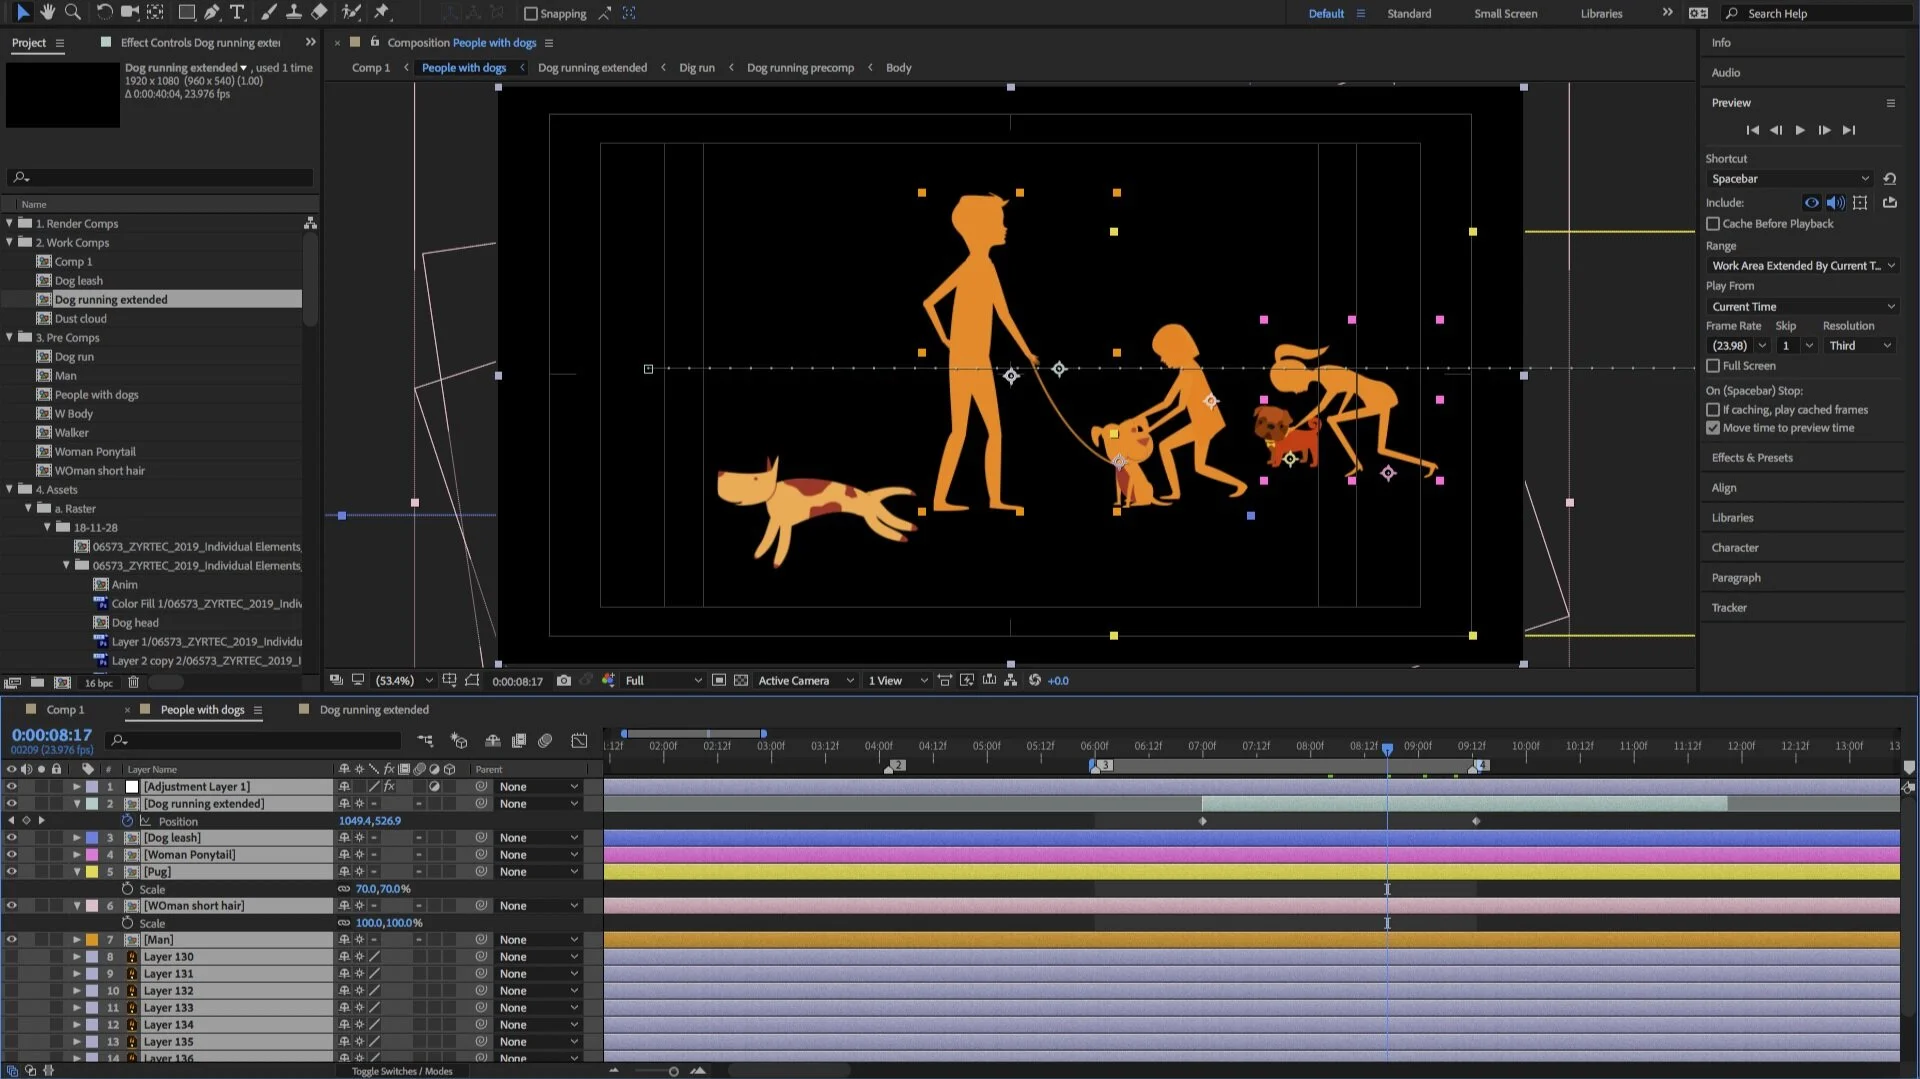
Task: Open the Active Camera view dropdown
Action: [x=805, y=680]
